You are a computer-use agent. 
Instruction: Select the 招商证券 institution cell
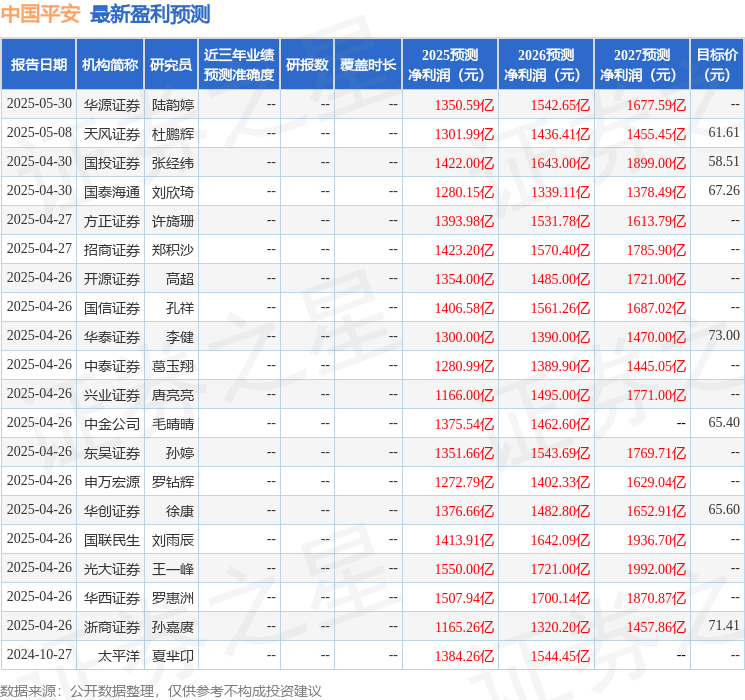pyautogui.click(x=112, y=250)
